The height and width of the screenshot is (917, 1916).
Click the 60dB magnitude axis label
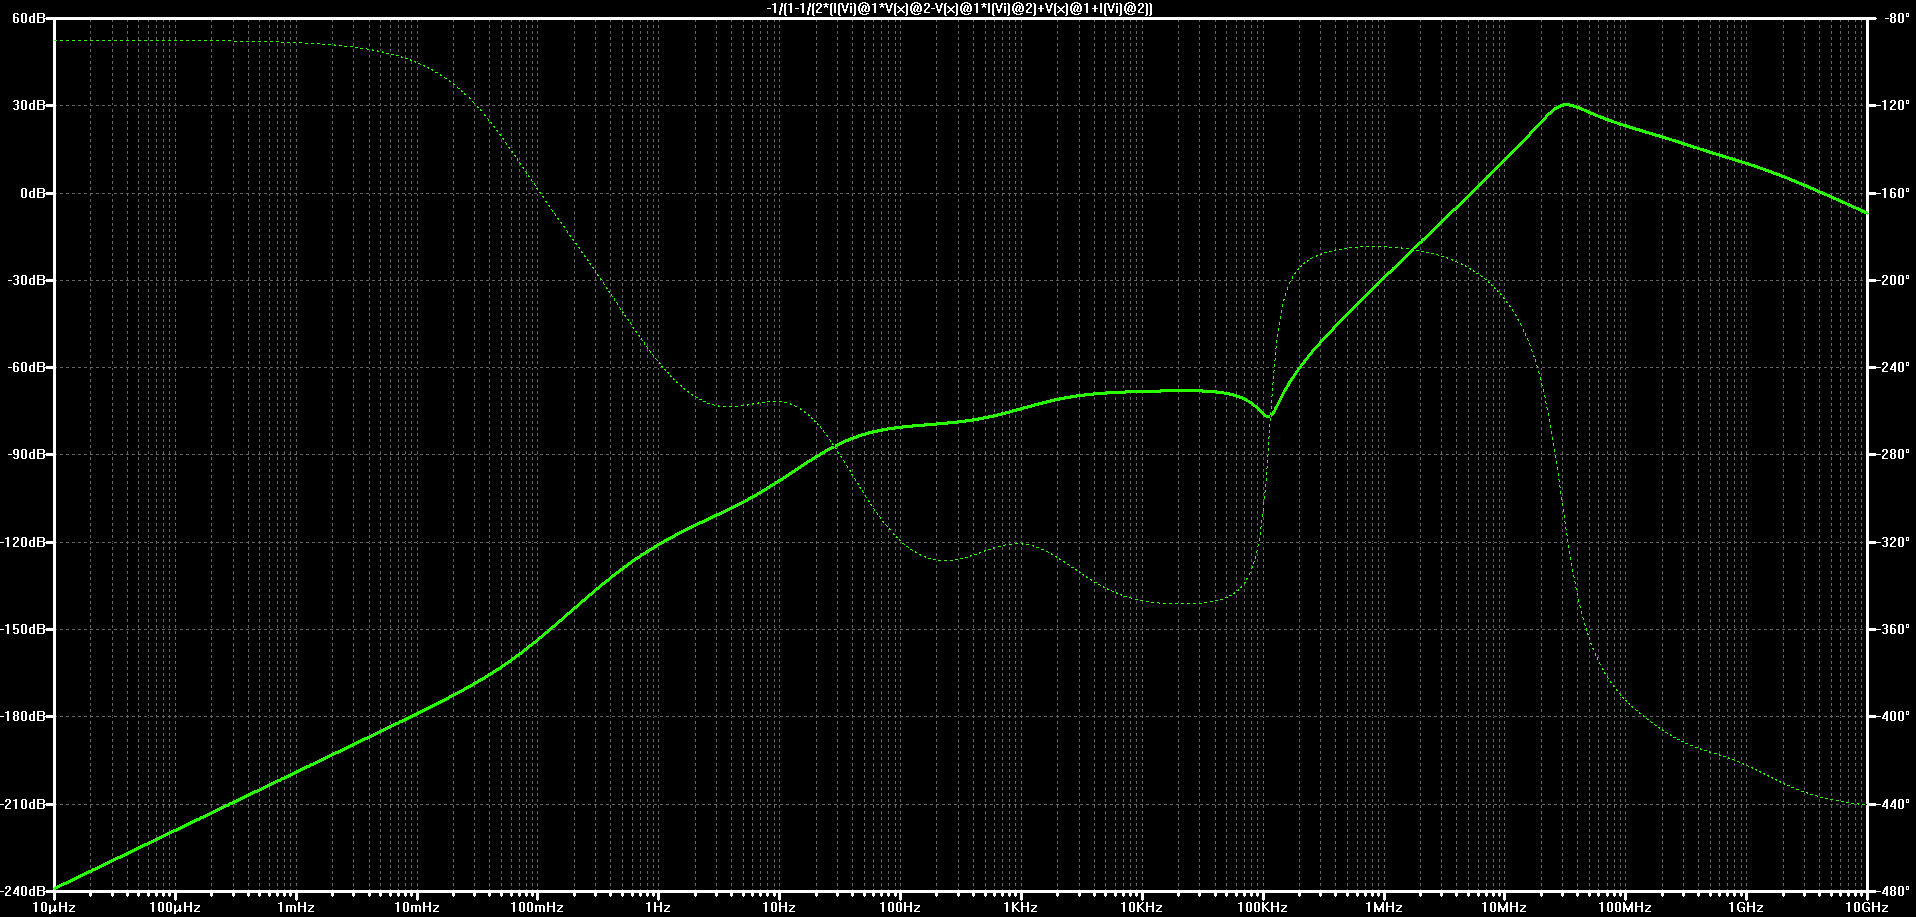[32, 19]
